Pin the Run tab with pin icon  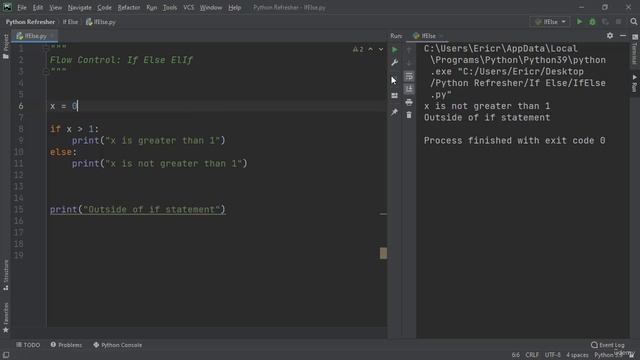394,112
